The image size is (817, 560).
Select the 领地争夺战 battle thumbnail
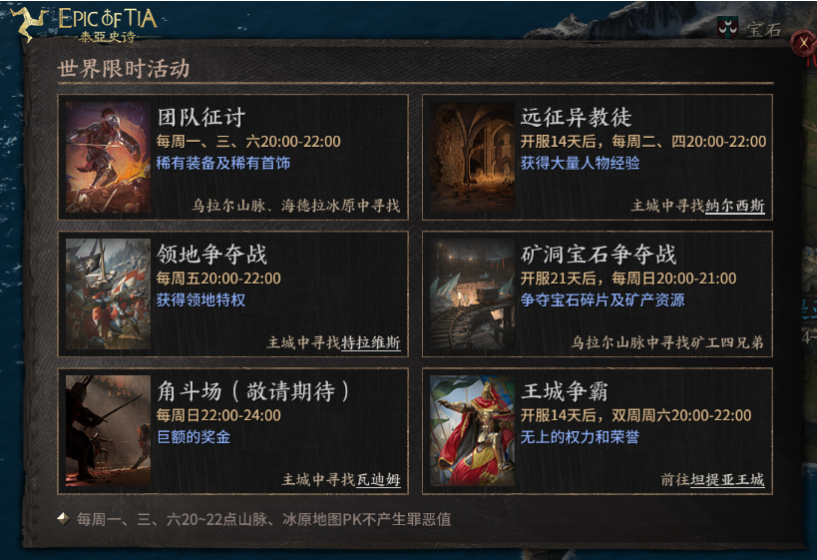(x=108, y=294)
